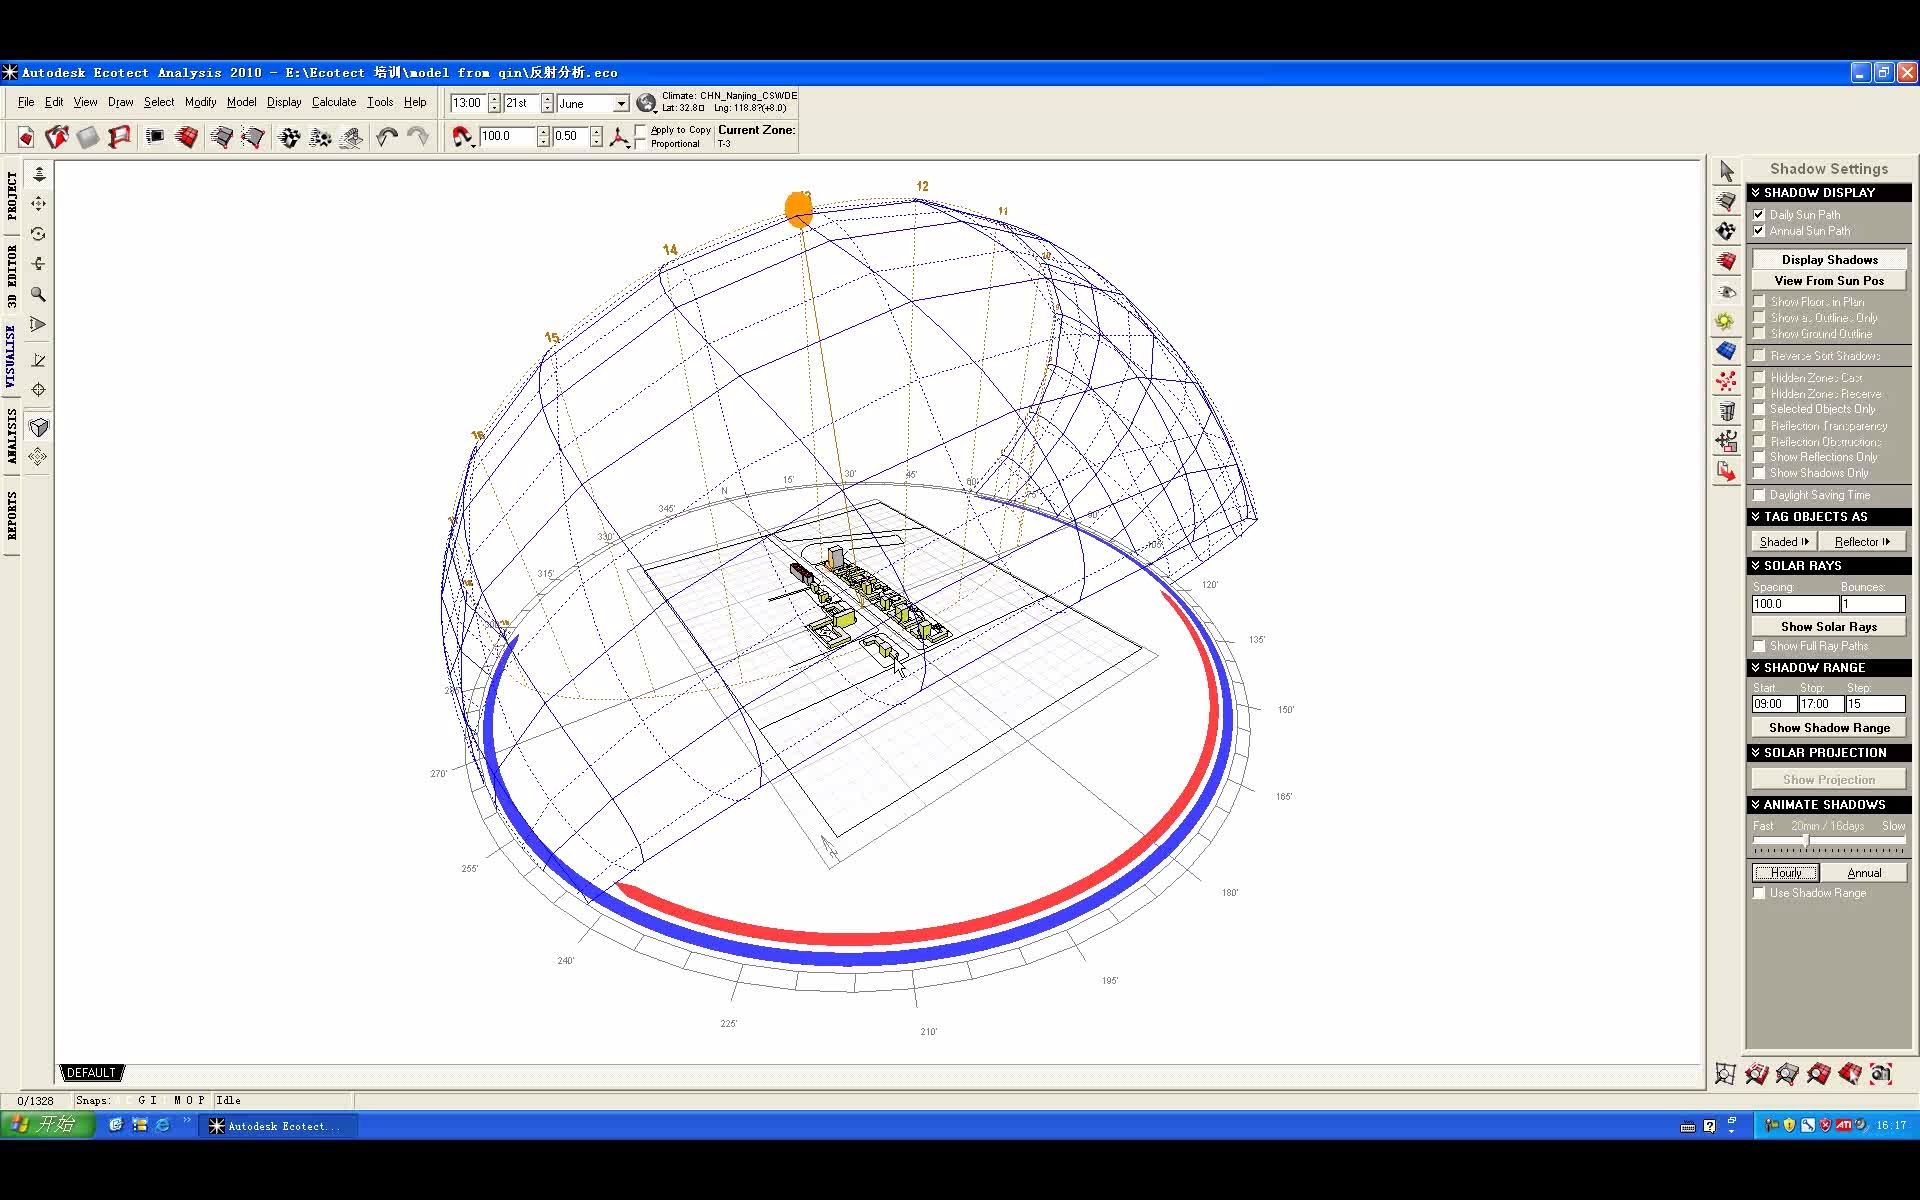Check Show Full Ray Paths
Image resolution: width=1920 pixels, height=1200 pixels.
1759,646
